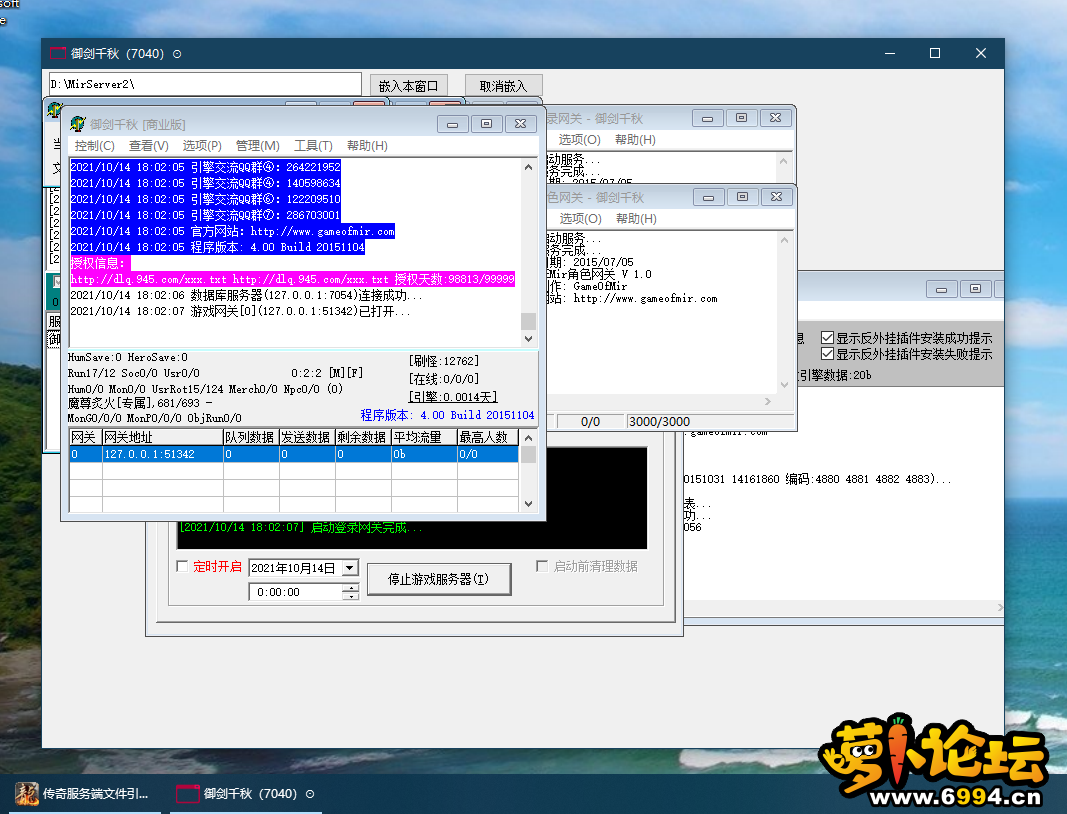
Task: Minimize the 御剑千秋 [商业版] window
Action: [453, 124]
